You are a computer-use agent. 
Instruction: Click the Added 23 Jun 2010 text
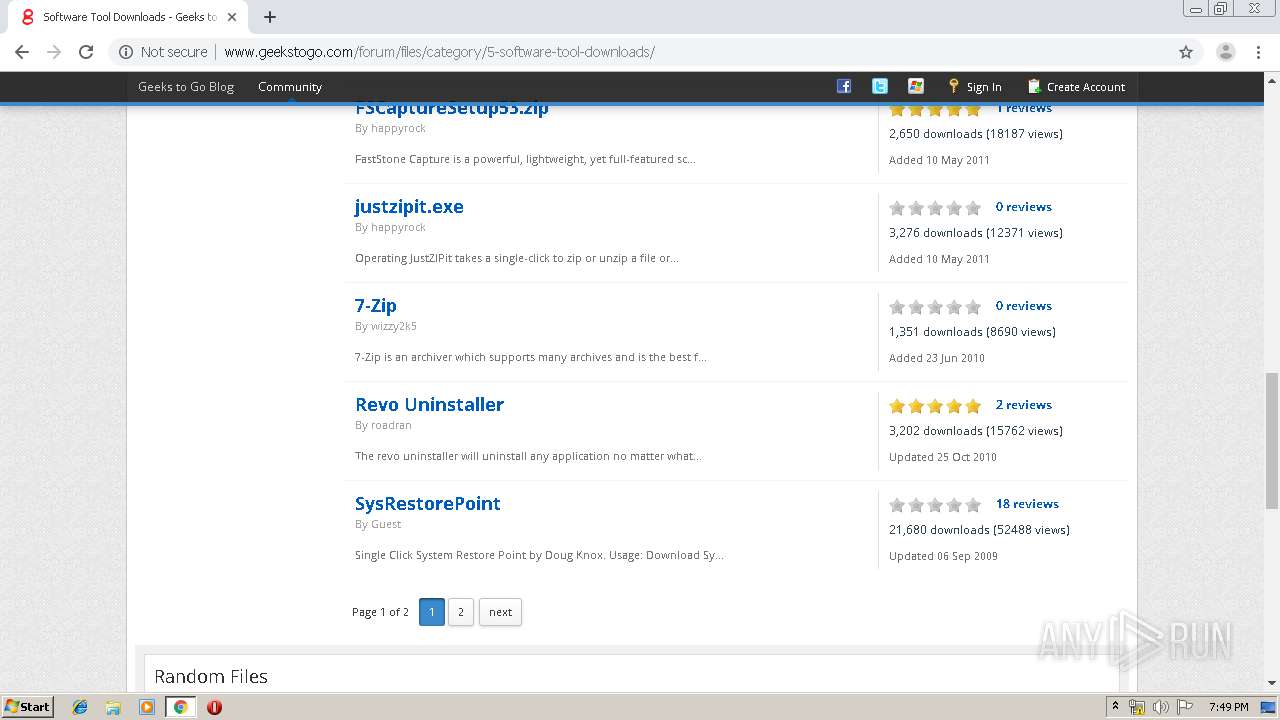pyautogui.click(x=937, y=358)
